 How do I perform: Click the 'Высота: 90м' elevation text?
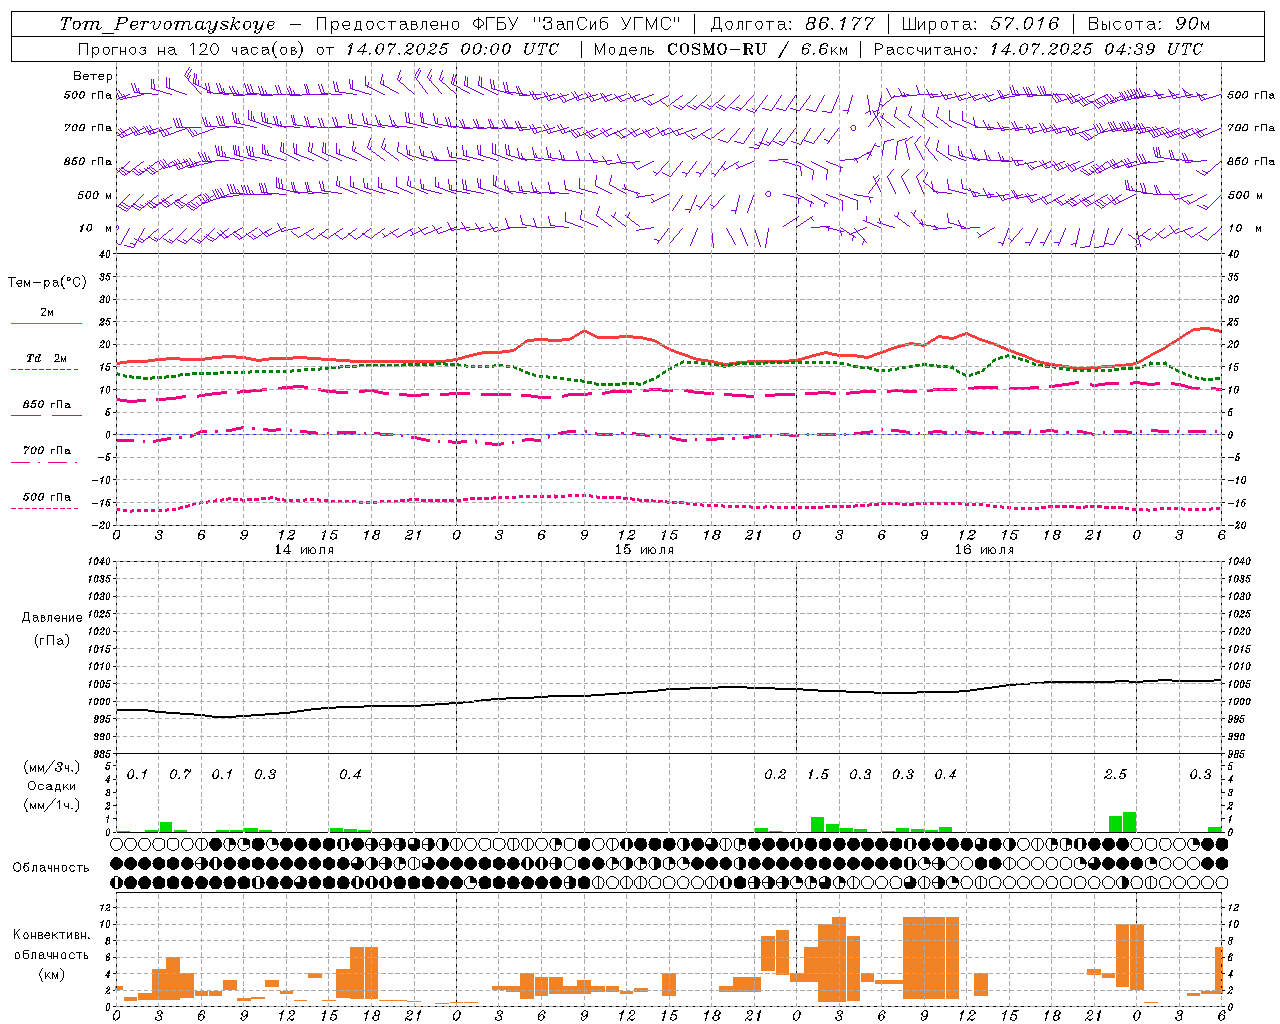click(x=1148, y=24)
